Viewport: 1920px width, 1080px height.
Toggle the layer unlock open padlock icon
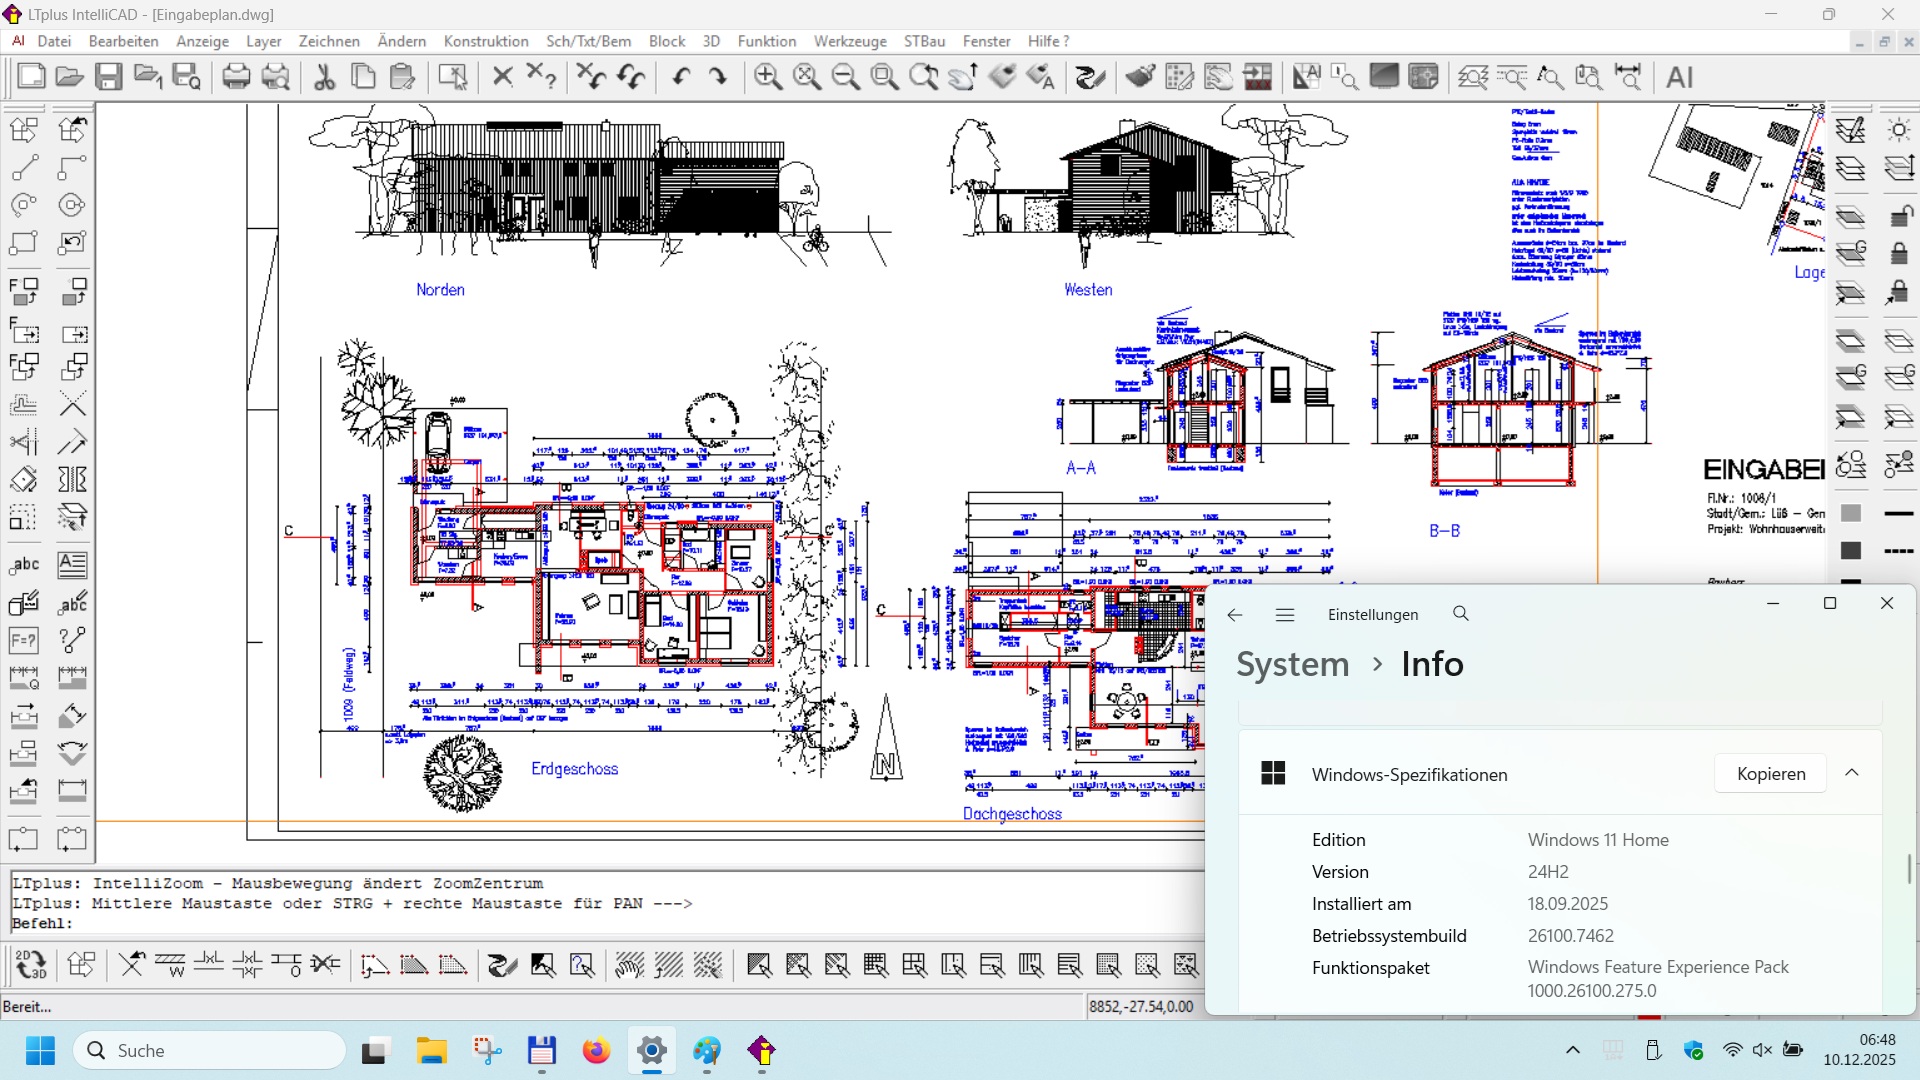coord(1899,216)
